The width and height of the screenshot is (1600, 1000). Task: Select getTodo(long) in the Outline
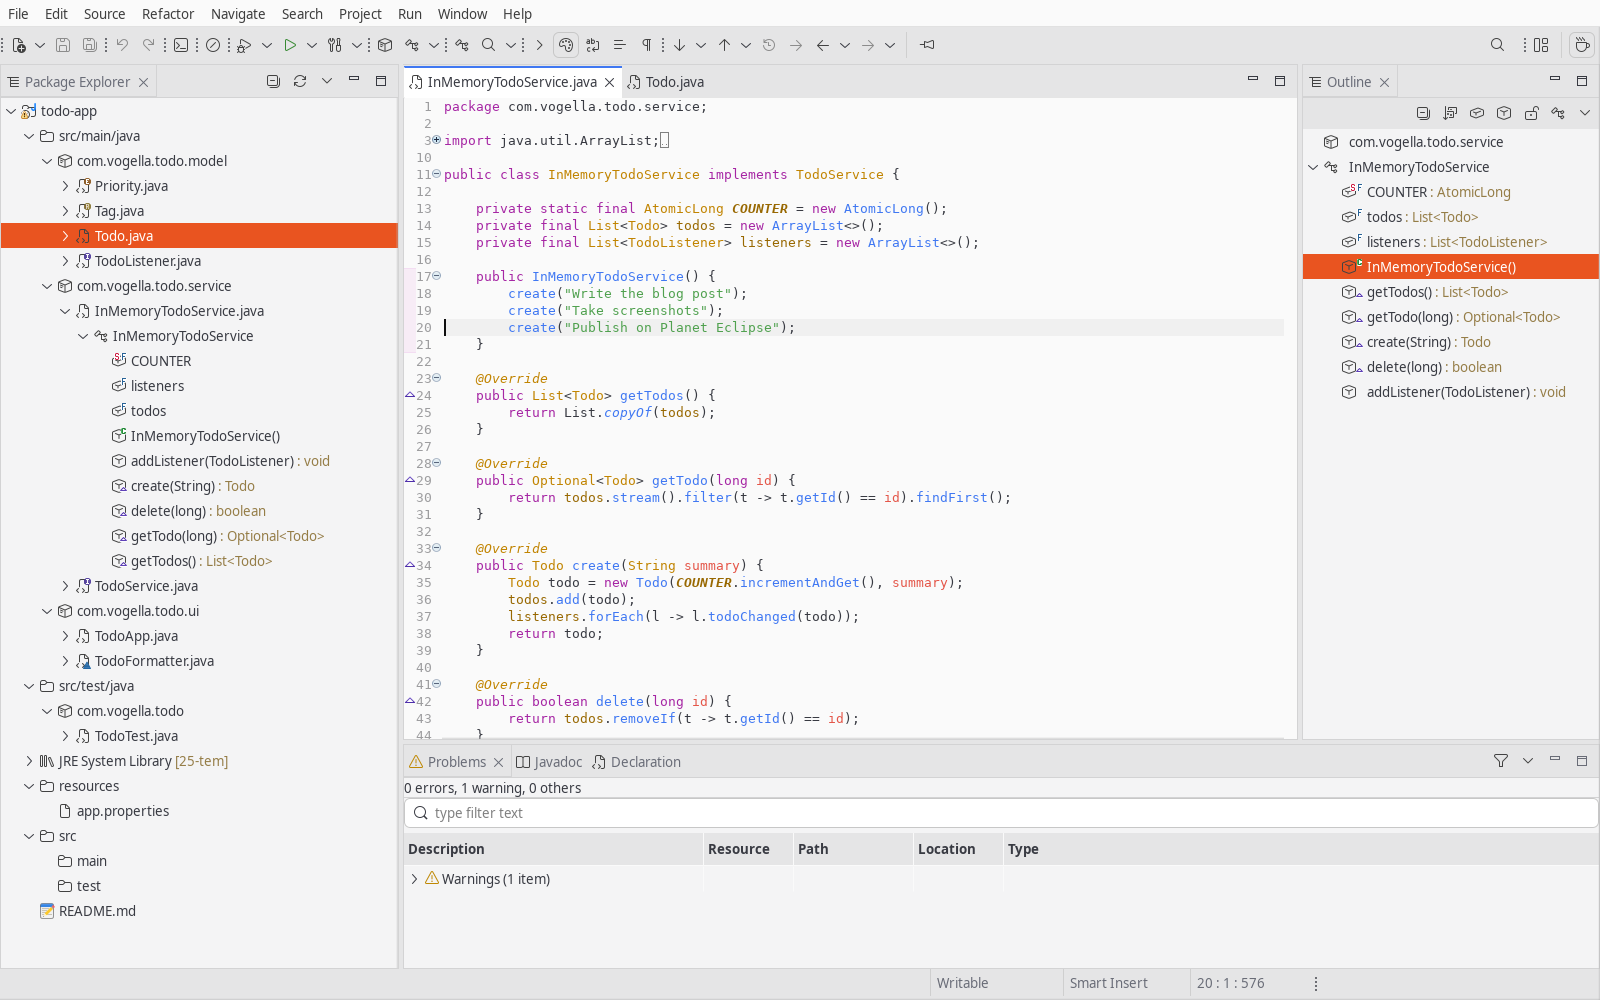[x=1450, y=317]
